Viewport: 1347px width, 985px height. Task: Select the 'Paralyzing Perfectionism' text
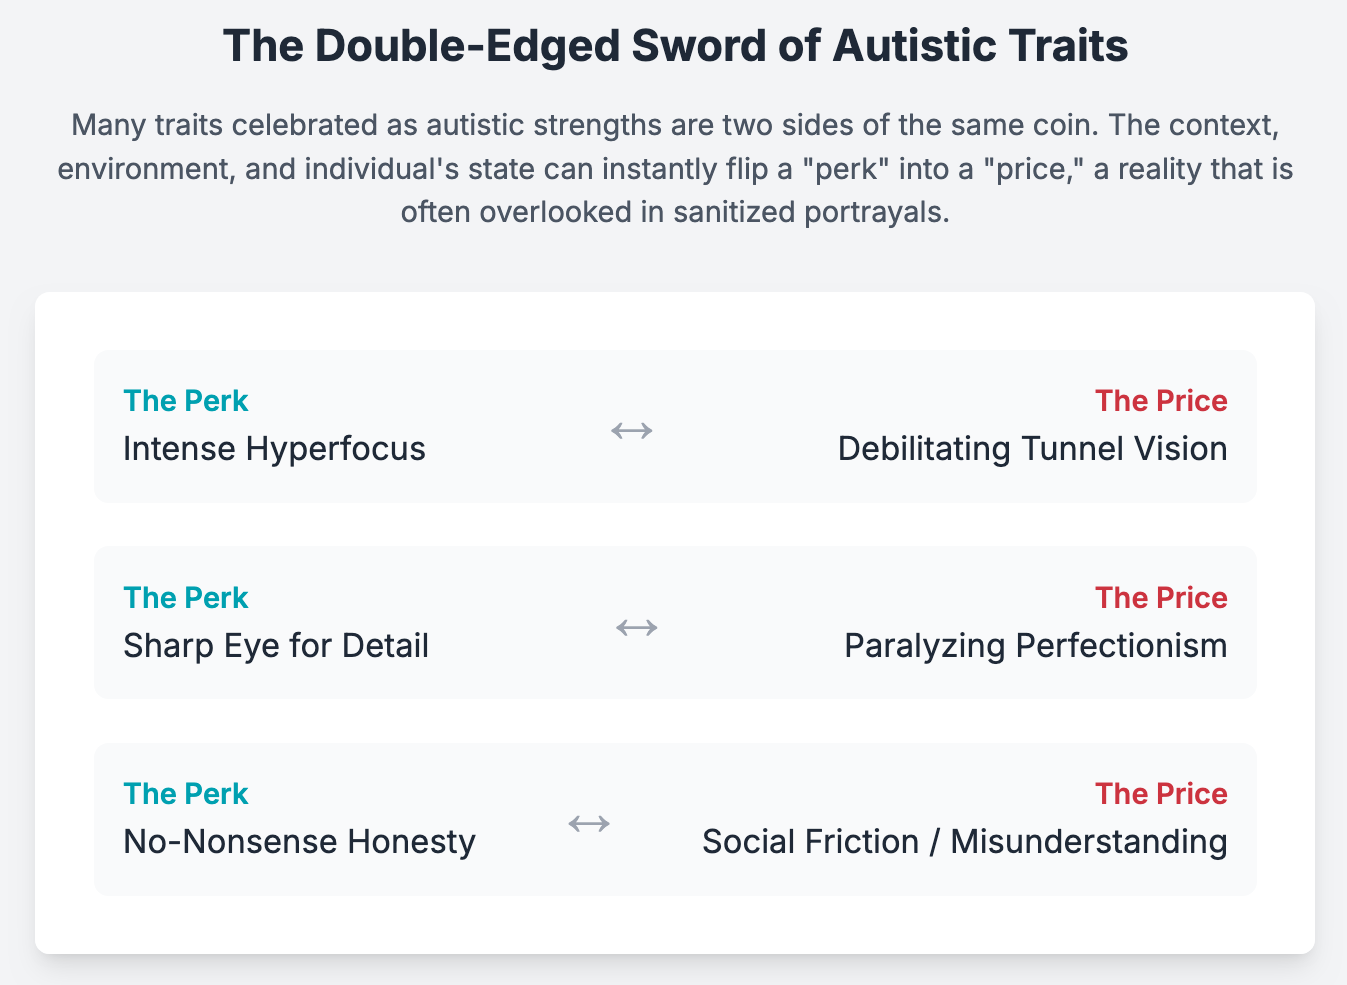(1035, 645)
